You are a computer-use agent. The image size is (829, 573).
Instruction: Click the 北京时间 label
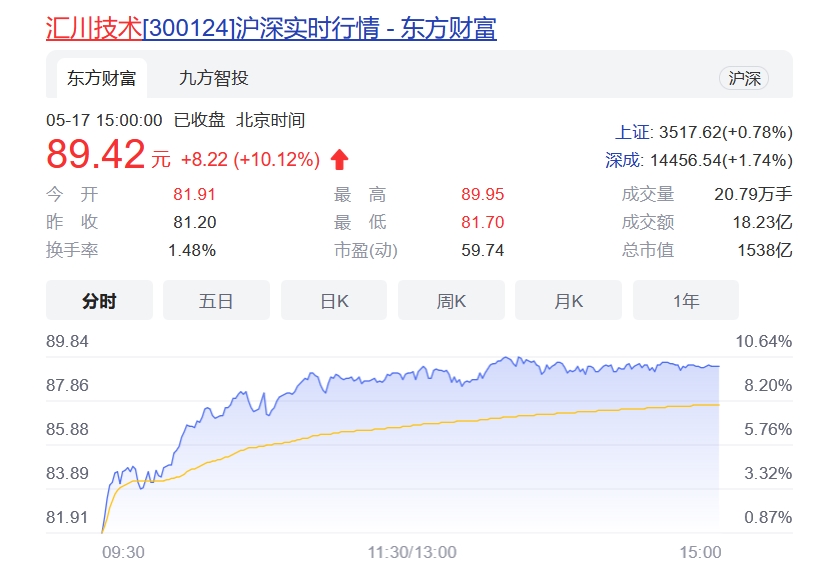(270, 121)
